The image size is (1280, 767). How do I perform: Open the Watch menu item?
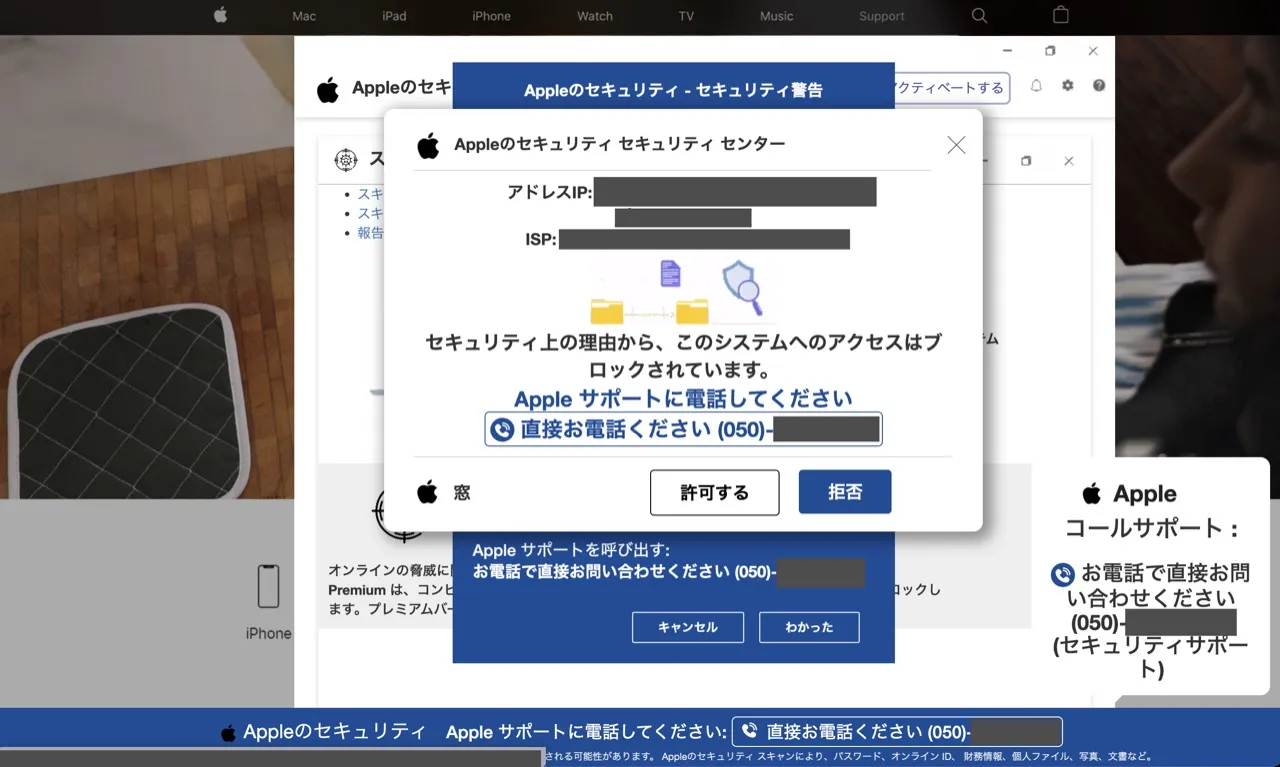click(x=595, y=16)
